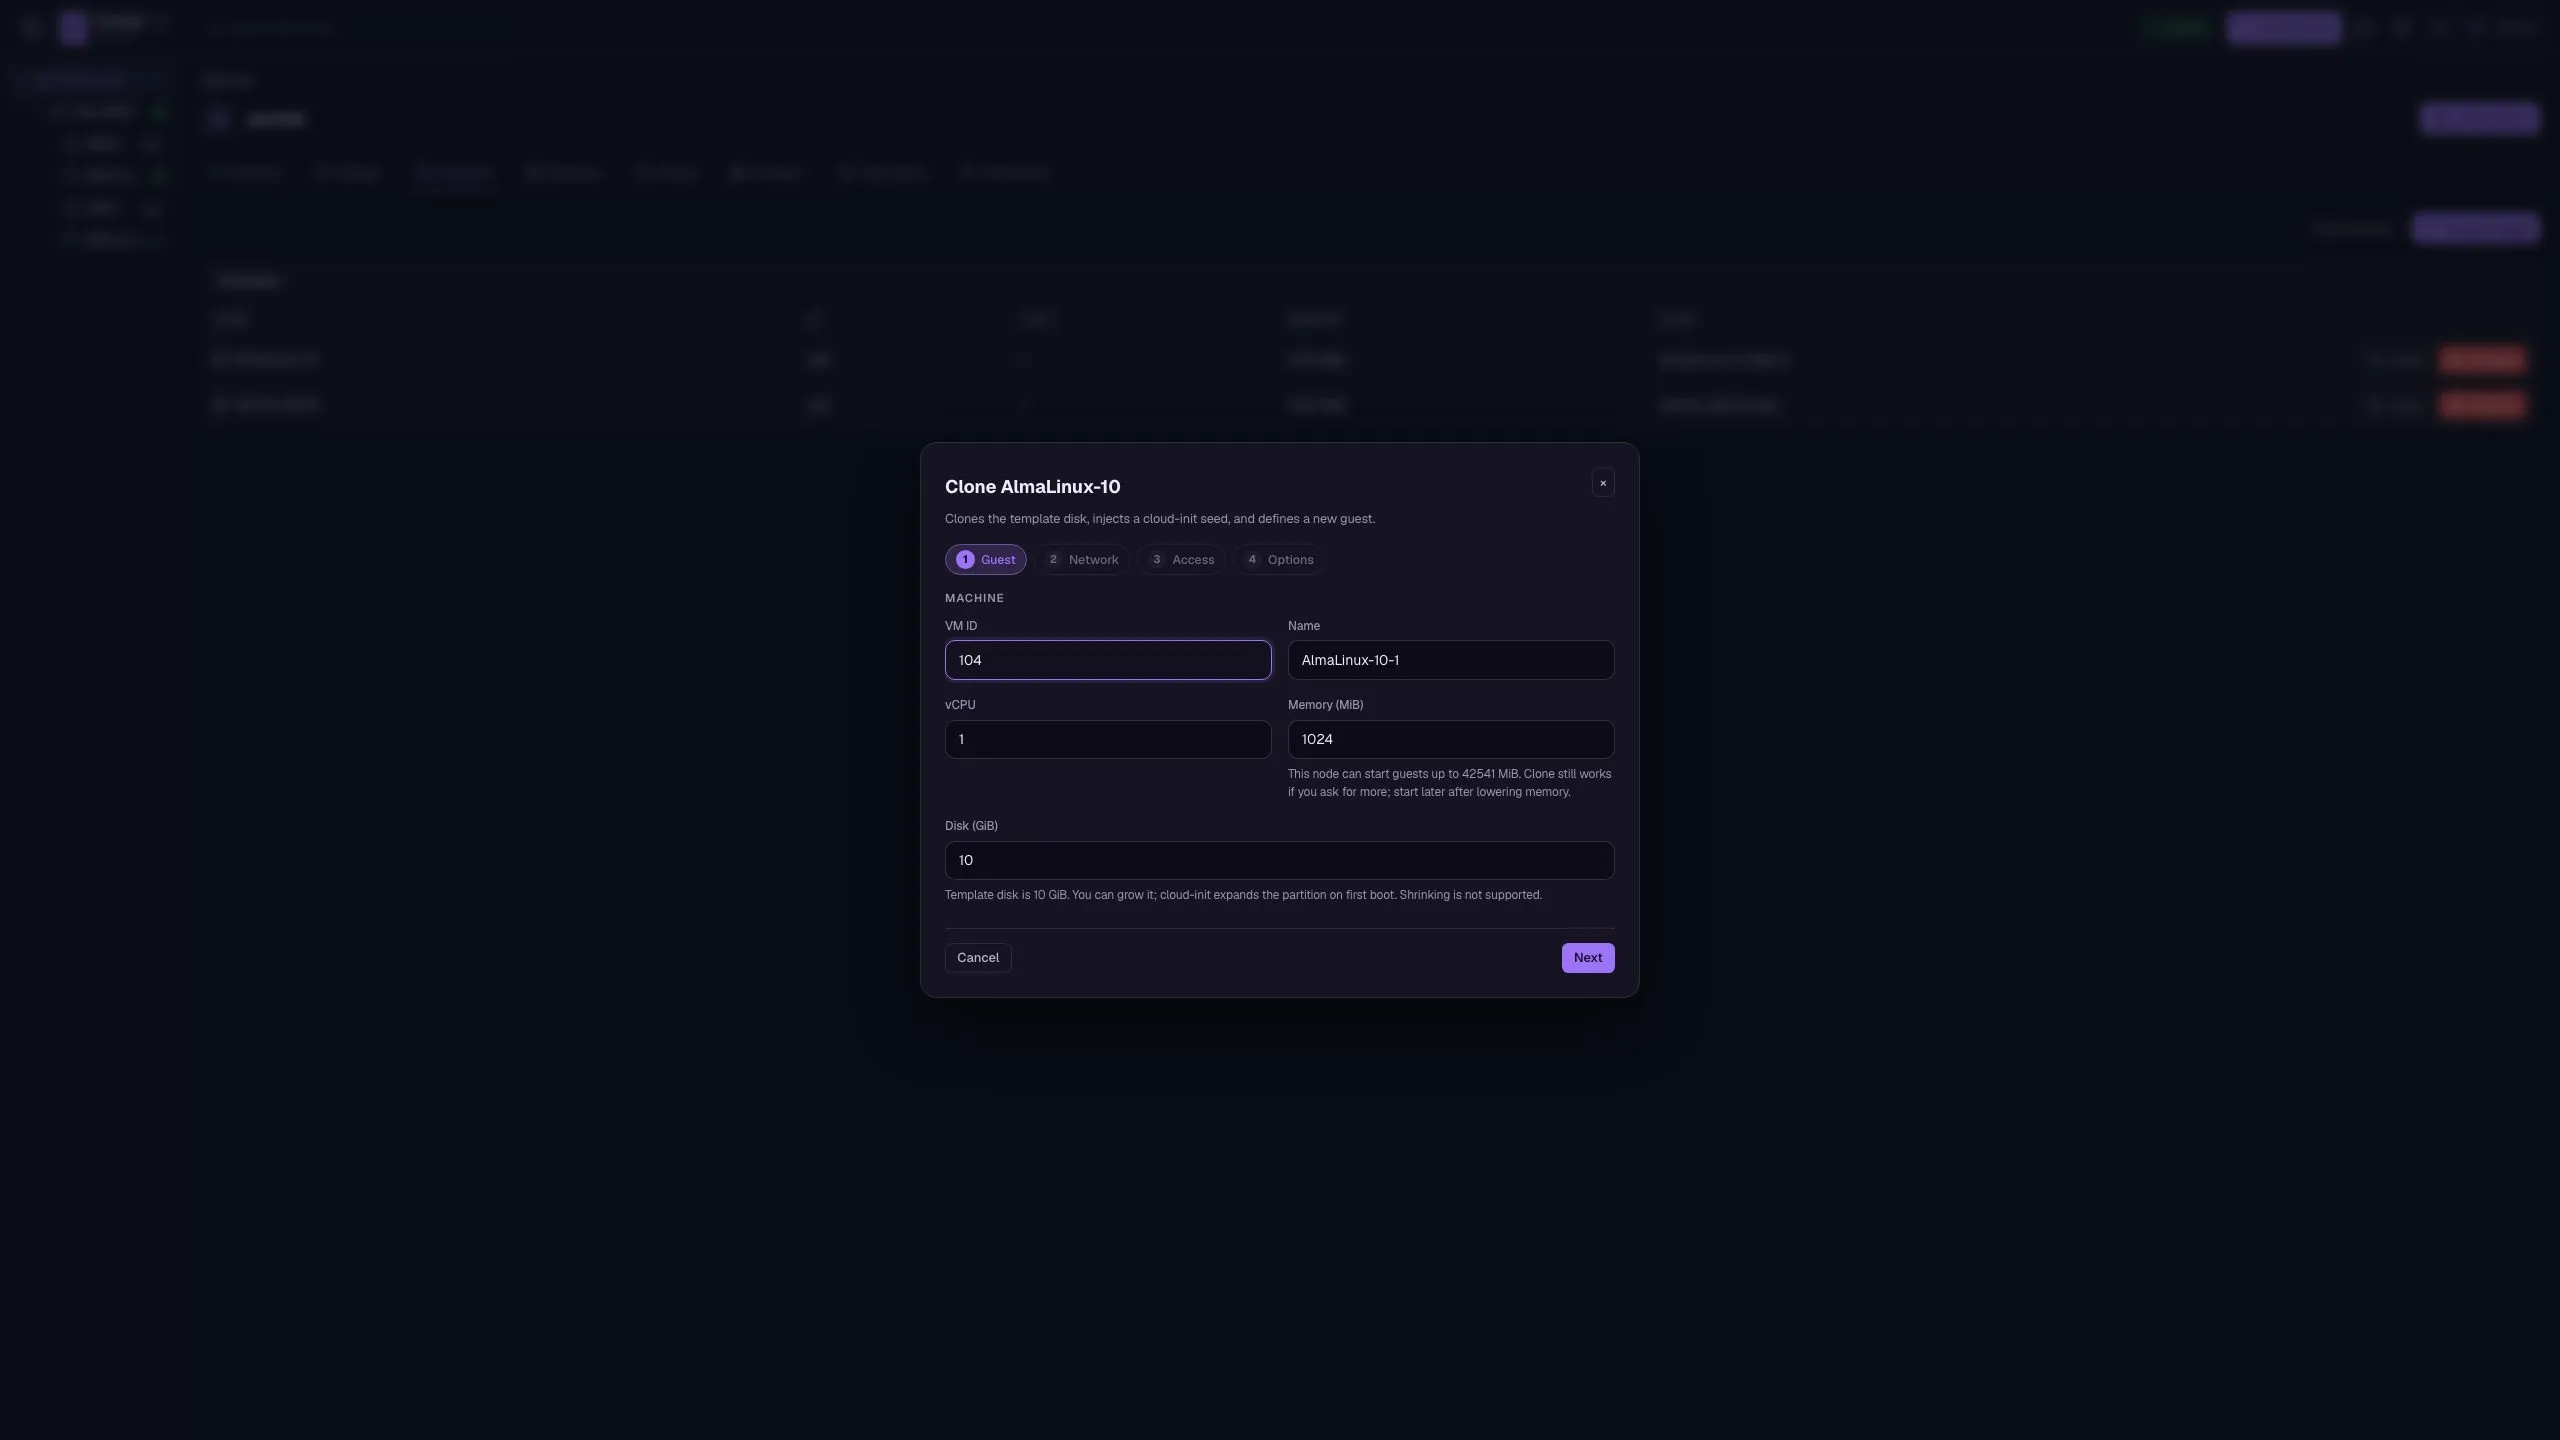Image resolution: width=2560 pixels, height=1440 pixels.
Task: Close the Clone AlmaLinux-10 dialog
Action: click(x=1603, y=483)
